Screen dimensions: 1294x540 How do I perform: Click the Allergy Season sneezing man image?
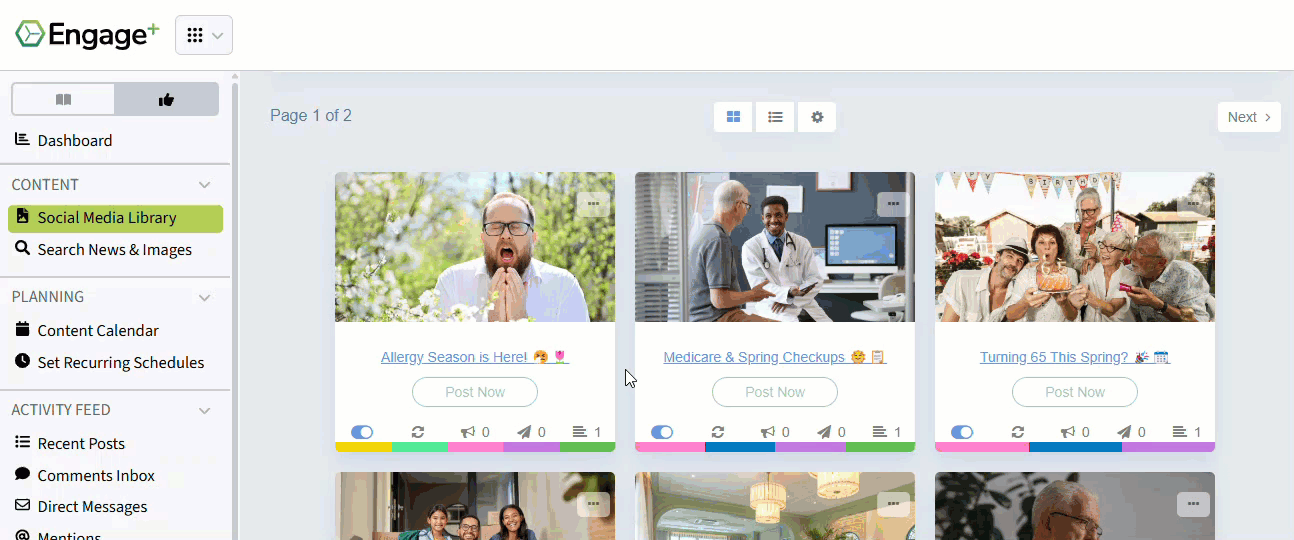(x=475, y=247)
